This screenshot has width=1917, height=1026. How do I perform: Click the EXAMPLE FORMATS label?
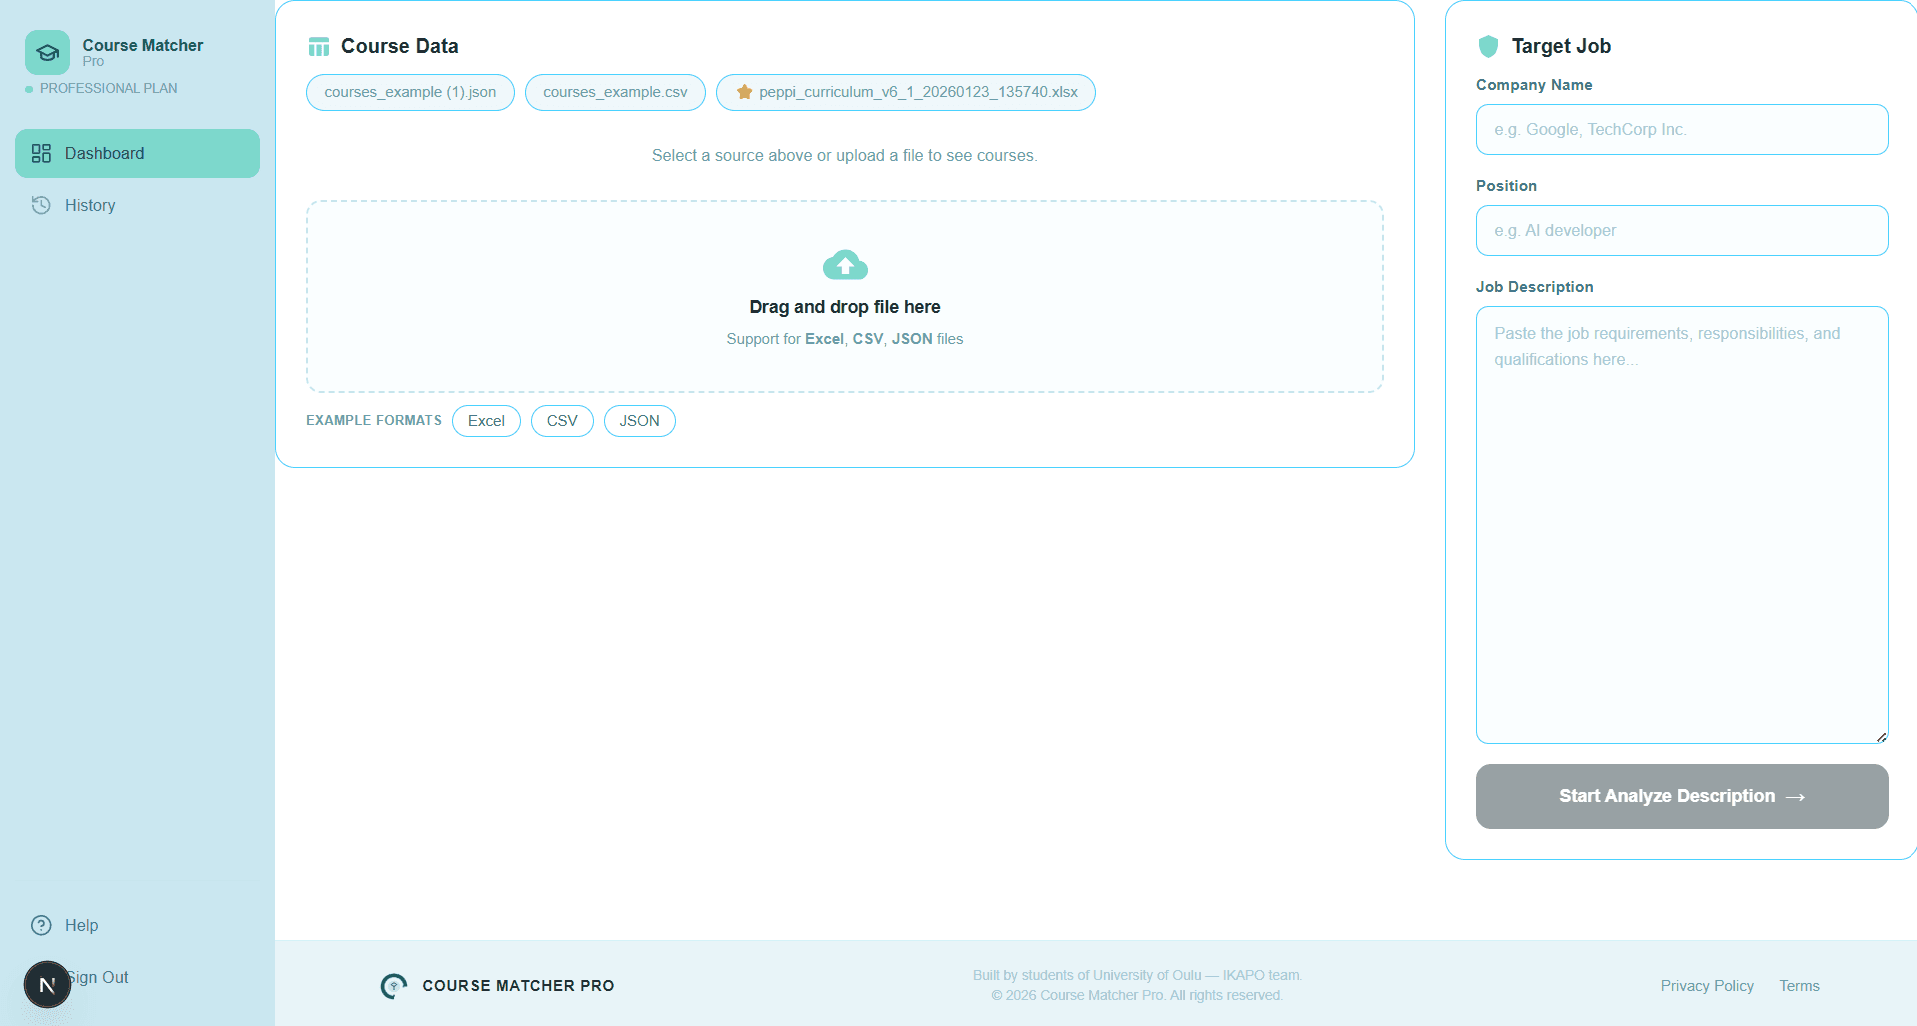374,420
